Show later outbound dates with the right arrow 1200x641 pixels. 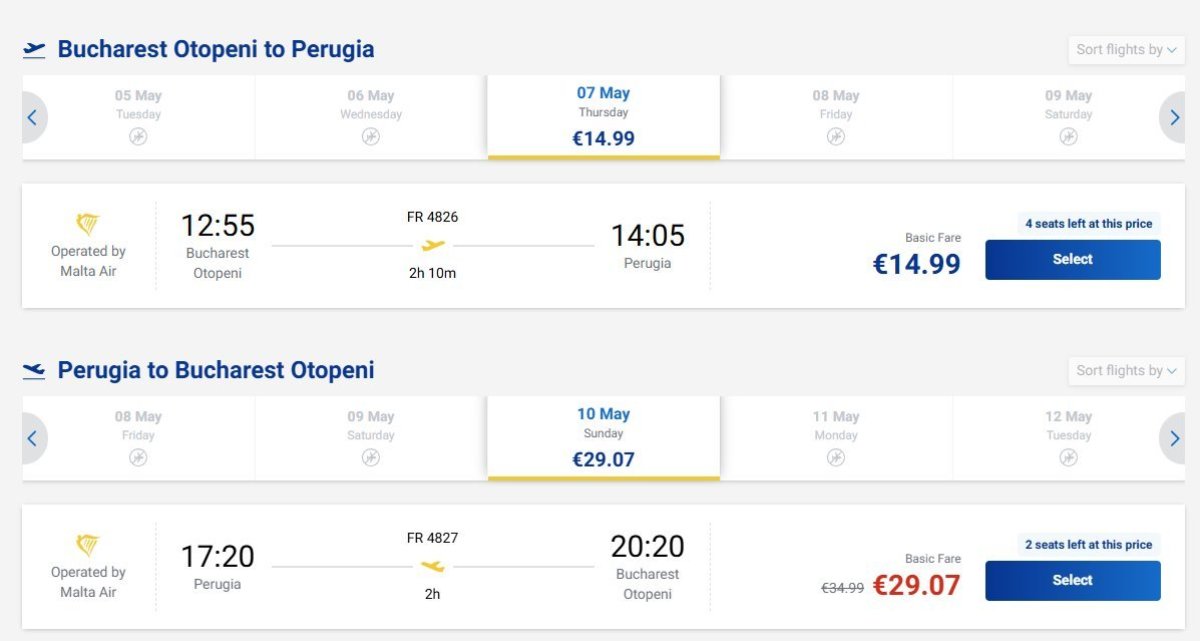(x=1174, y=118)
